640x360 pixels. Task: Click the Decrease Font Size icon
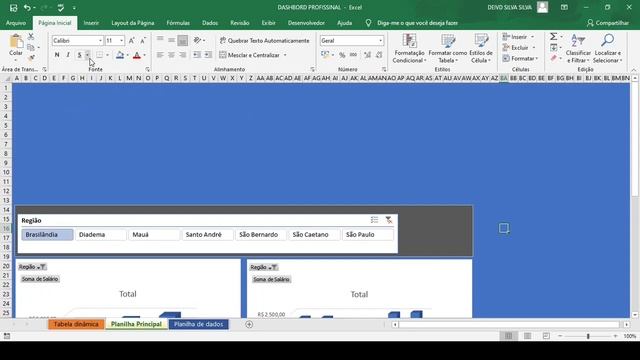coord(143,40)
